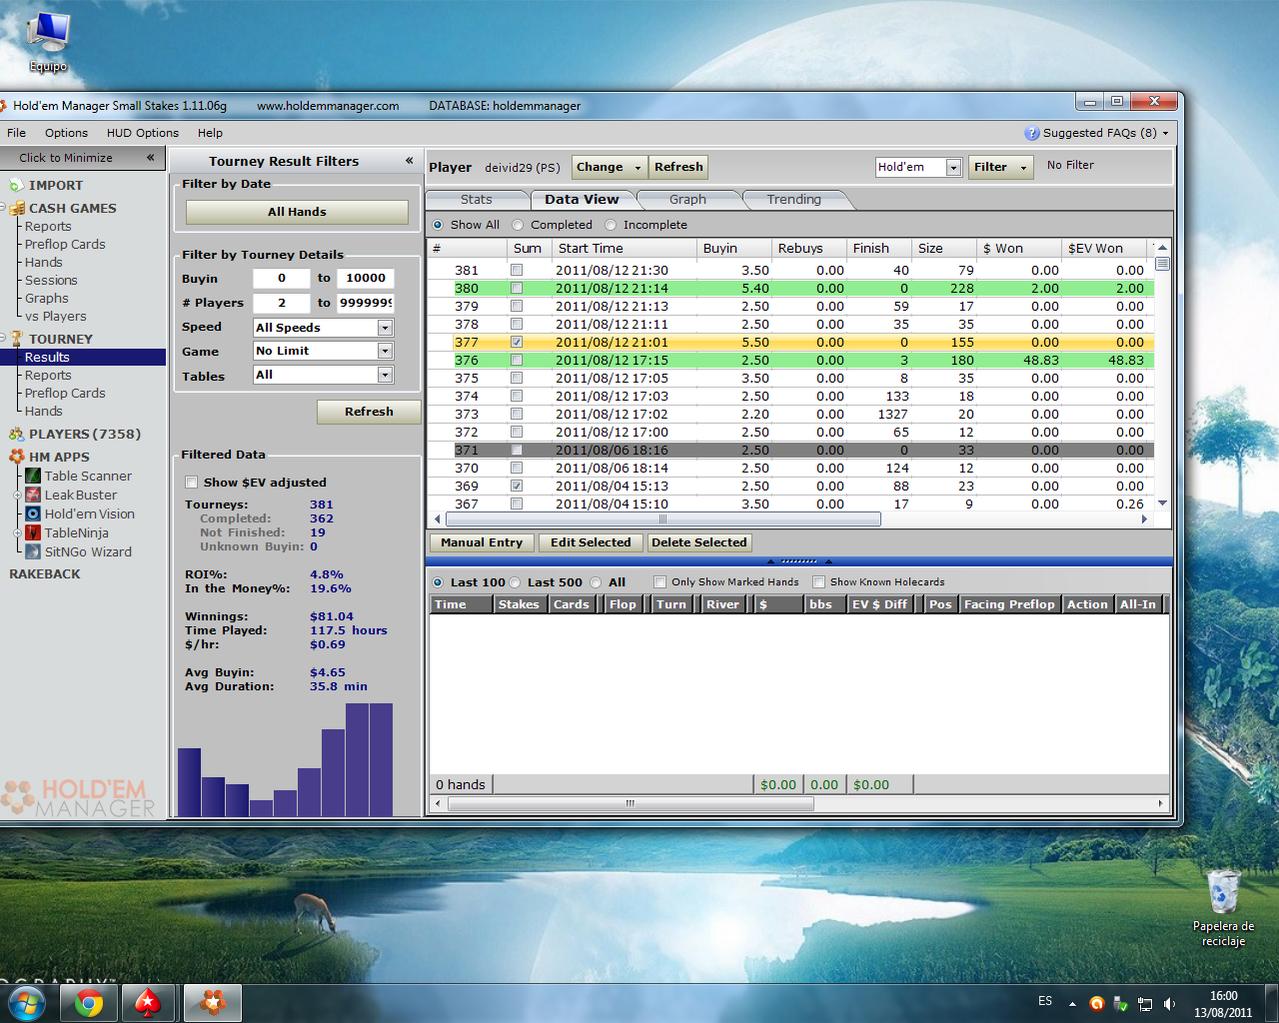Open the Hold'em game type dropdown
Viewport: 1279px width, 1023px height.
953,168
